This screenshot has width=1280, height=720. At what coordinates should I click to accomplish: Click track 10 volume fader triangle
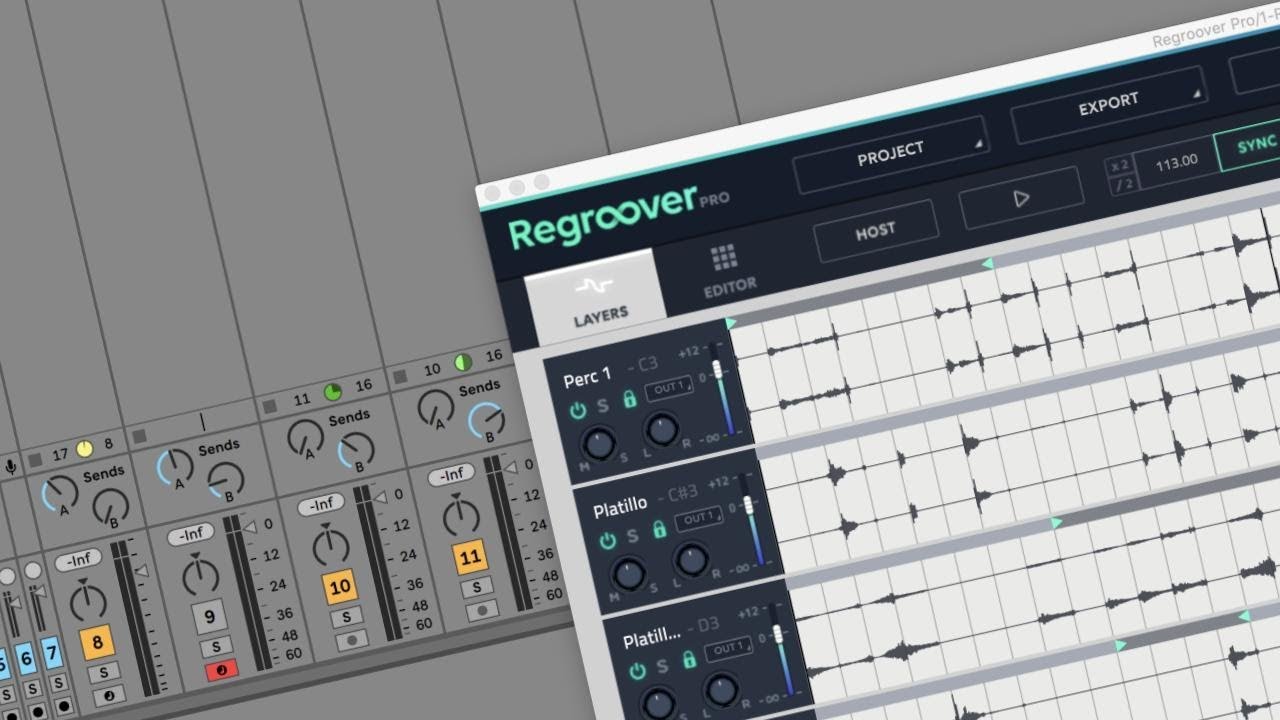coord(381,496)
